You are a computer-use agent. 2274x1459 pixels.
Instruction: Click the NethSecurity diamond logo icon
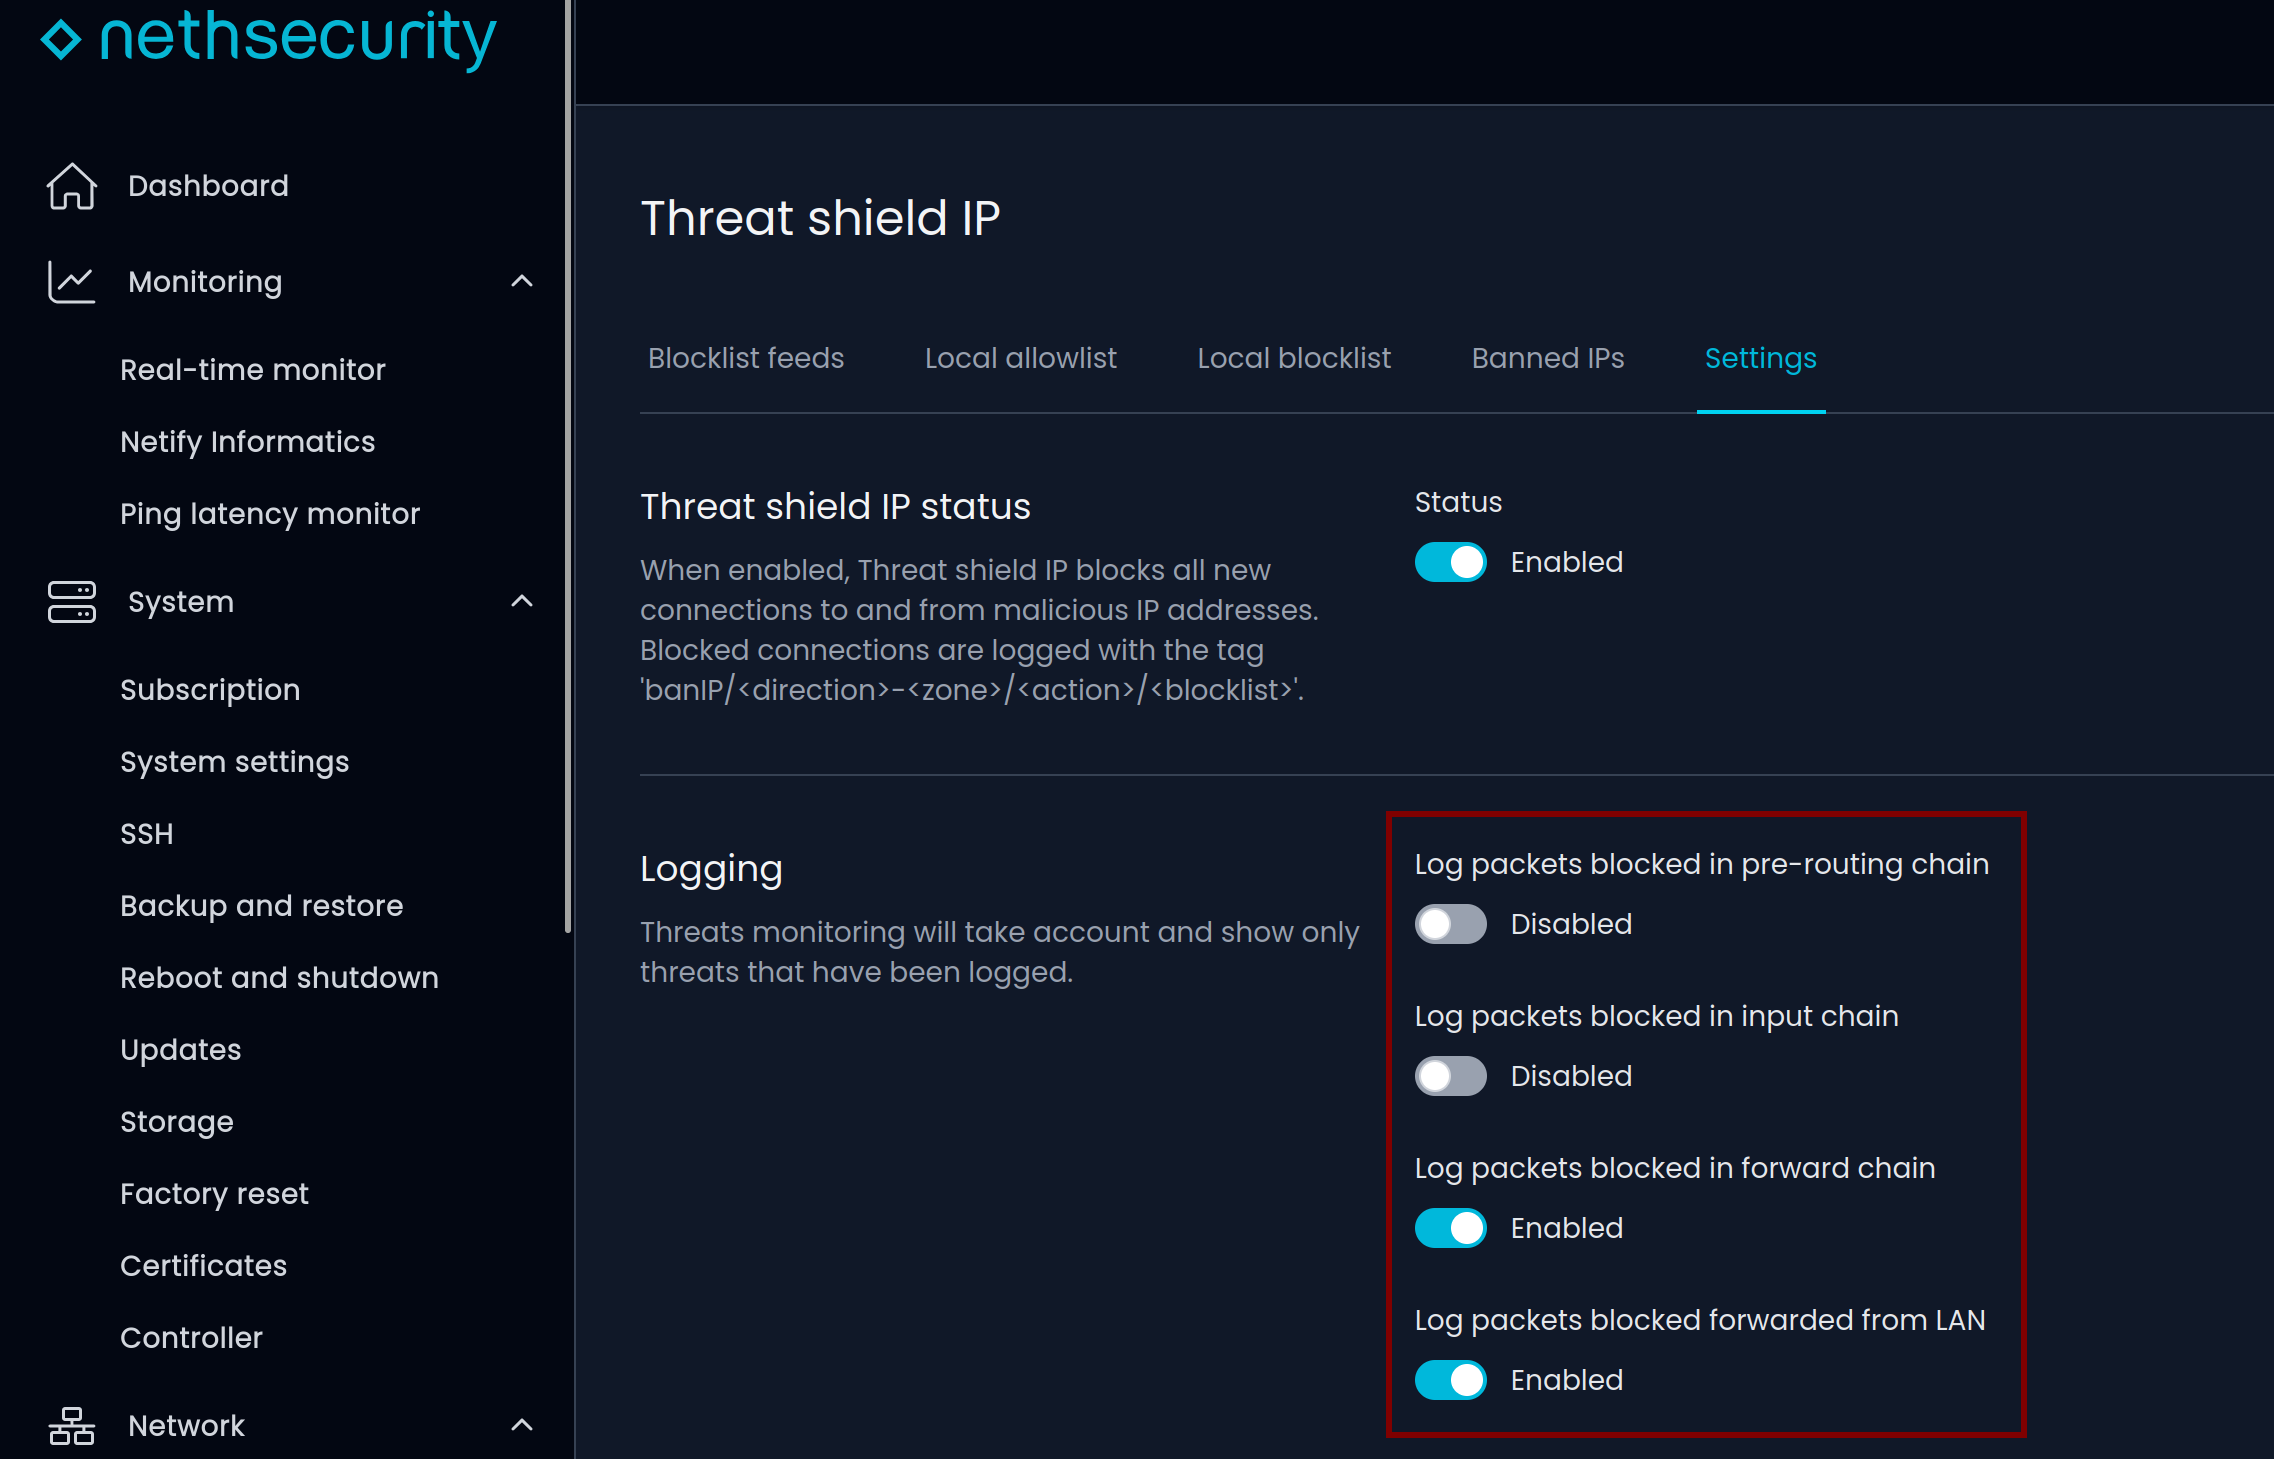[61, 40]
